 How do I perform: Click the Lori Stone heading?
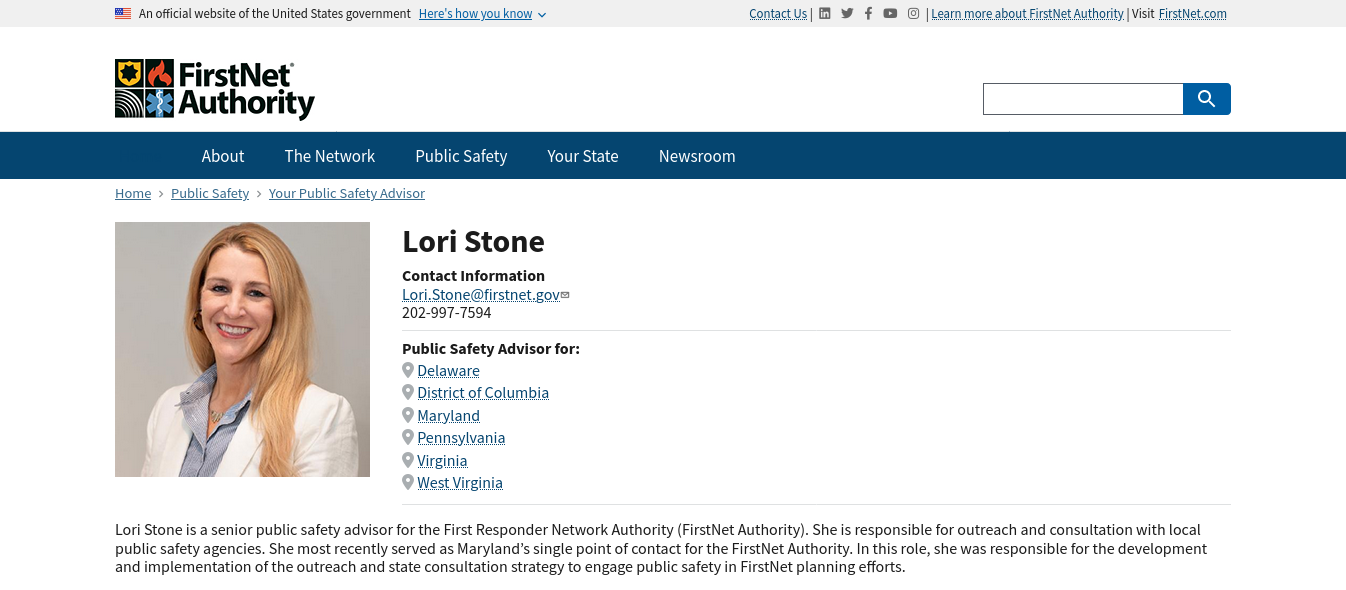(x=473, y=241)
